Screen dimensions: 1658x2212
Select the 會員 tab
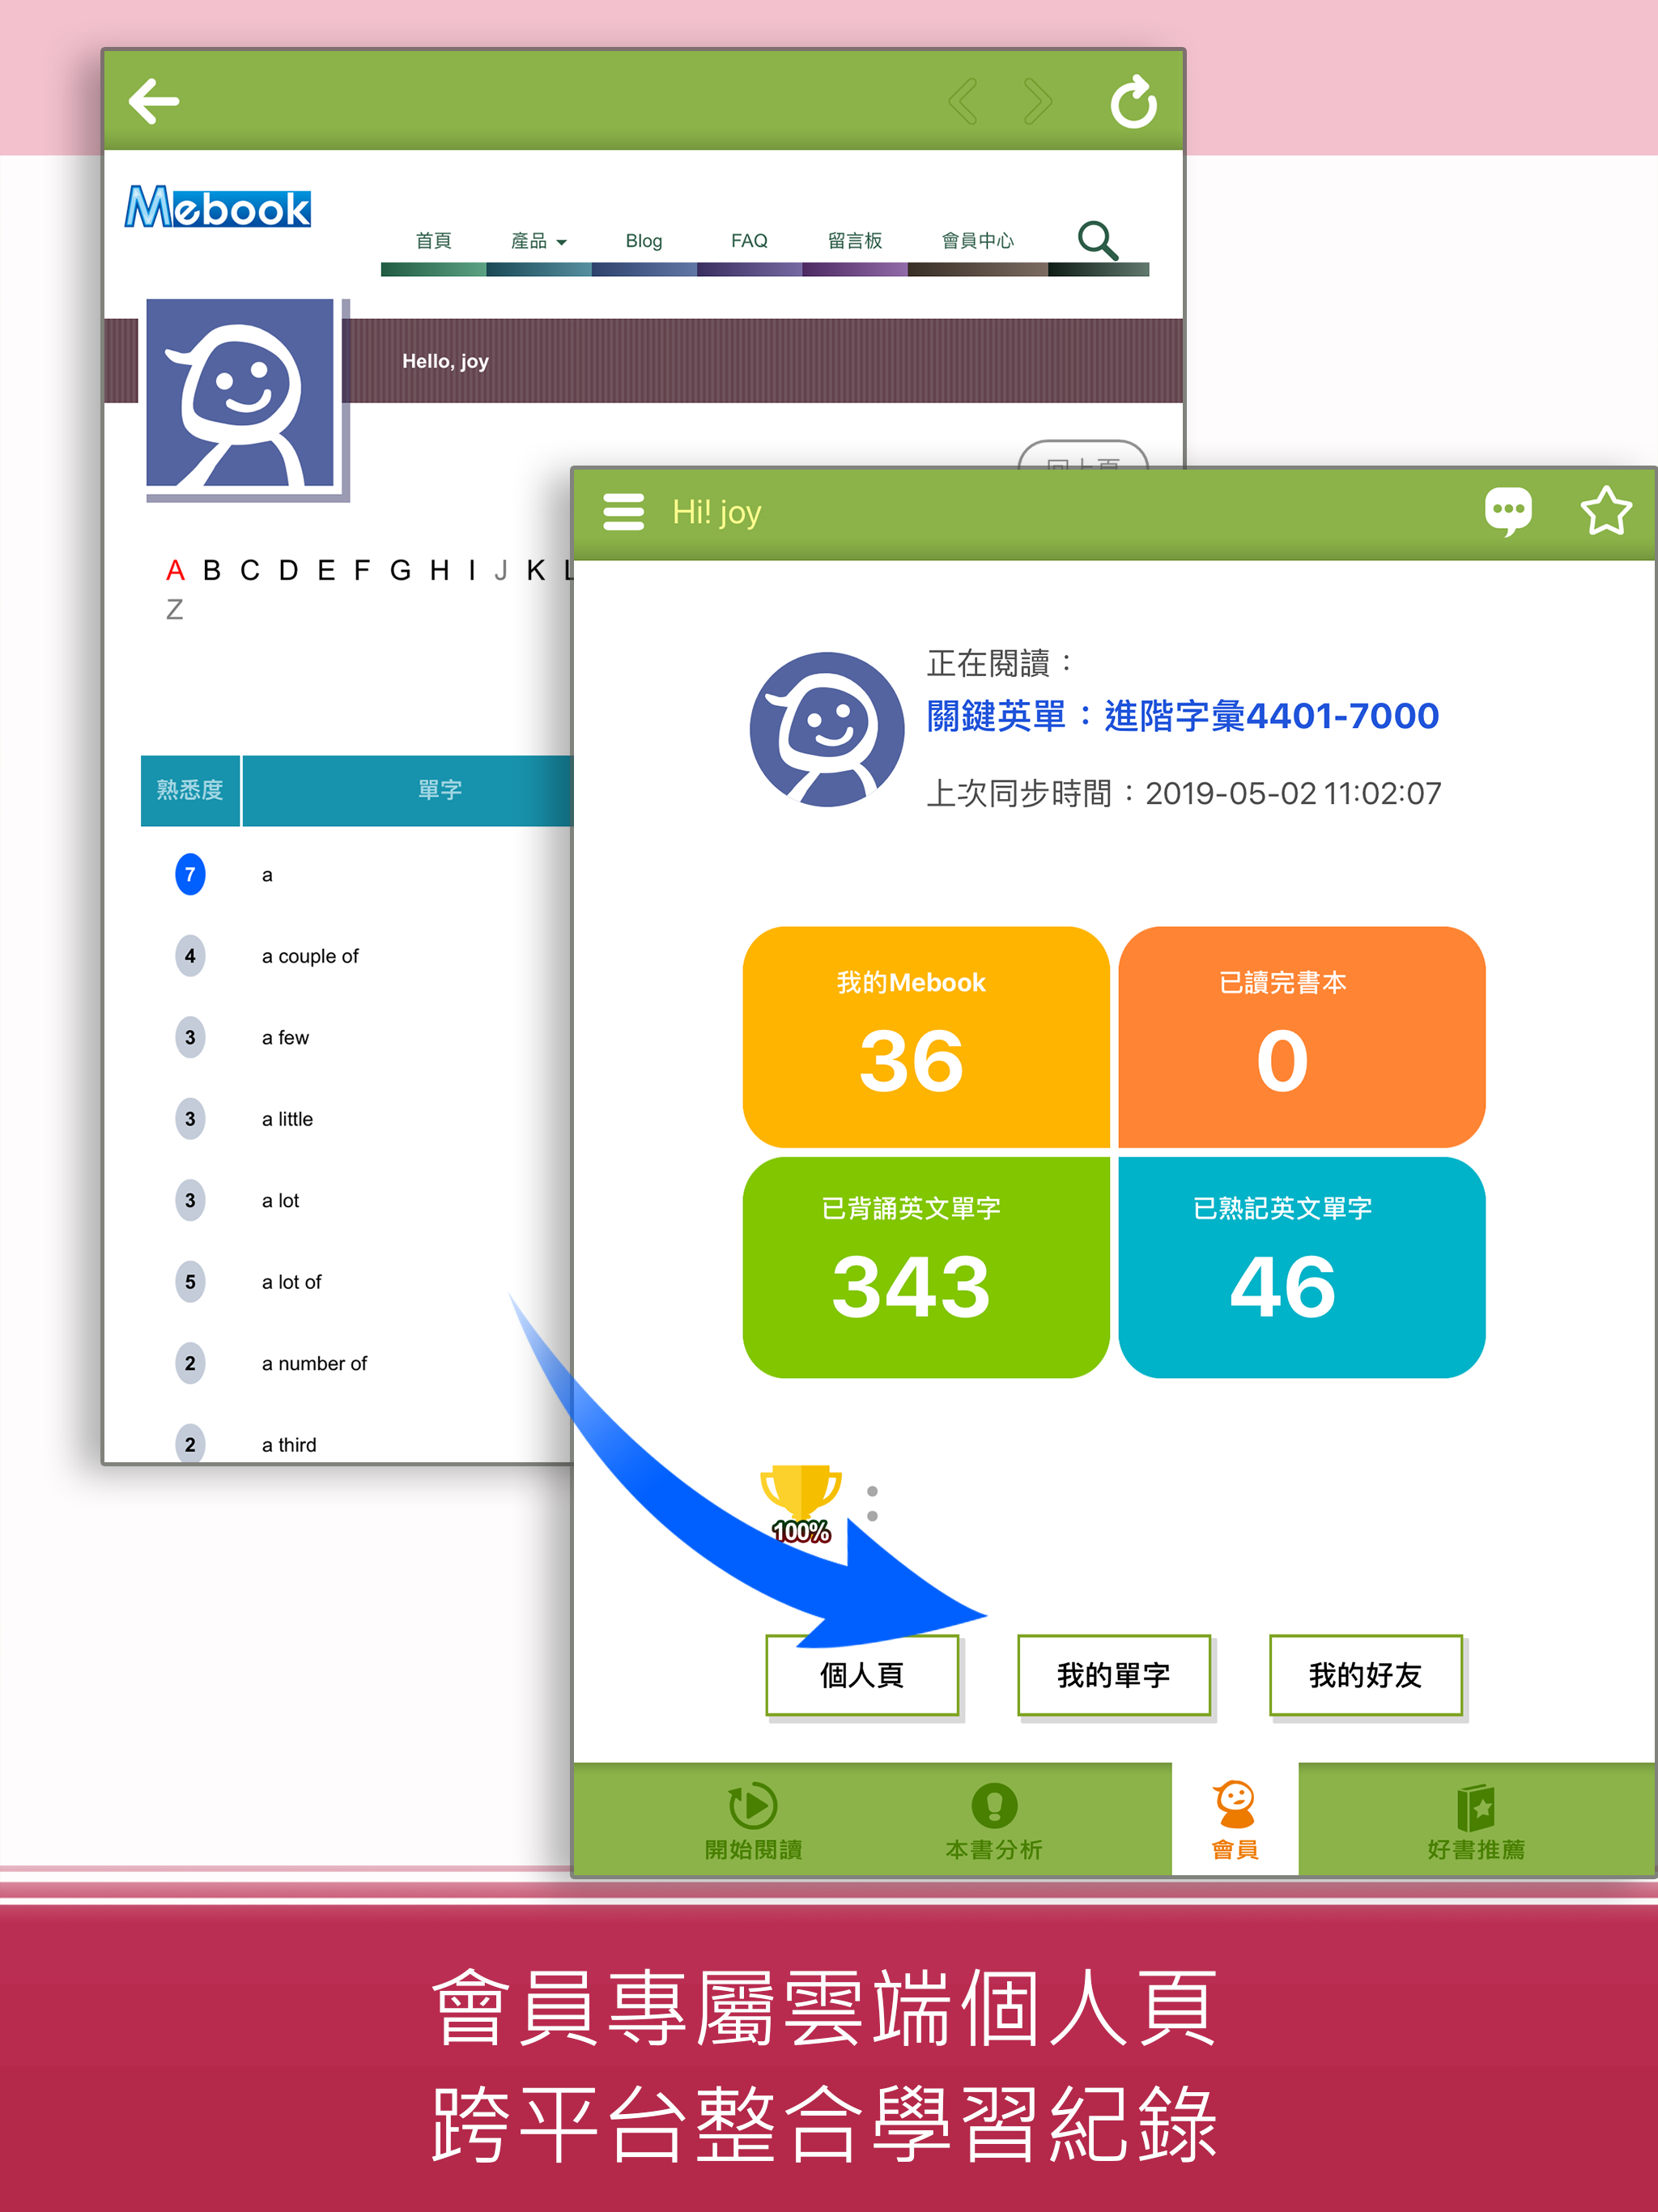(x=1235, y=1819)
